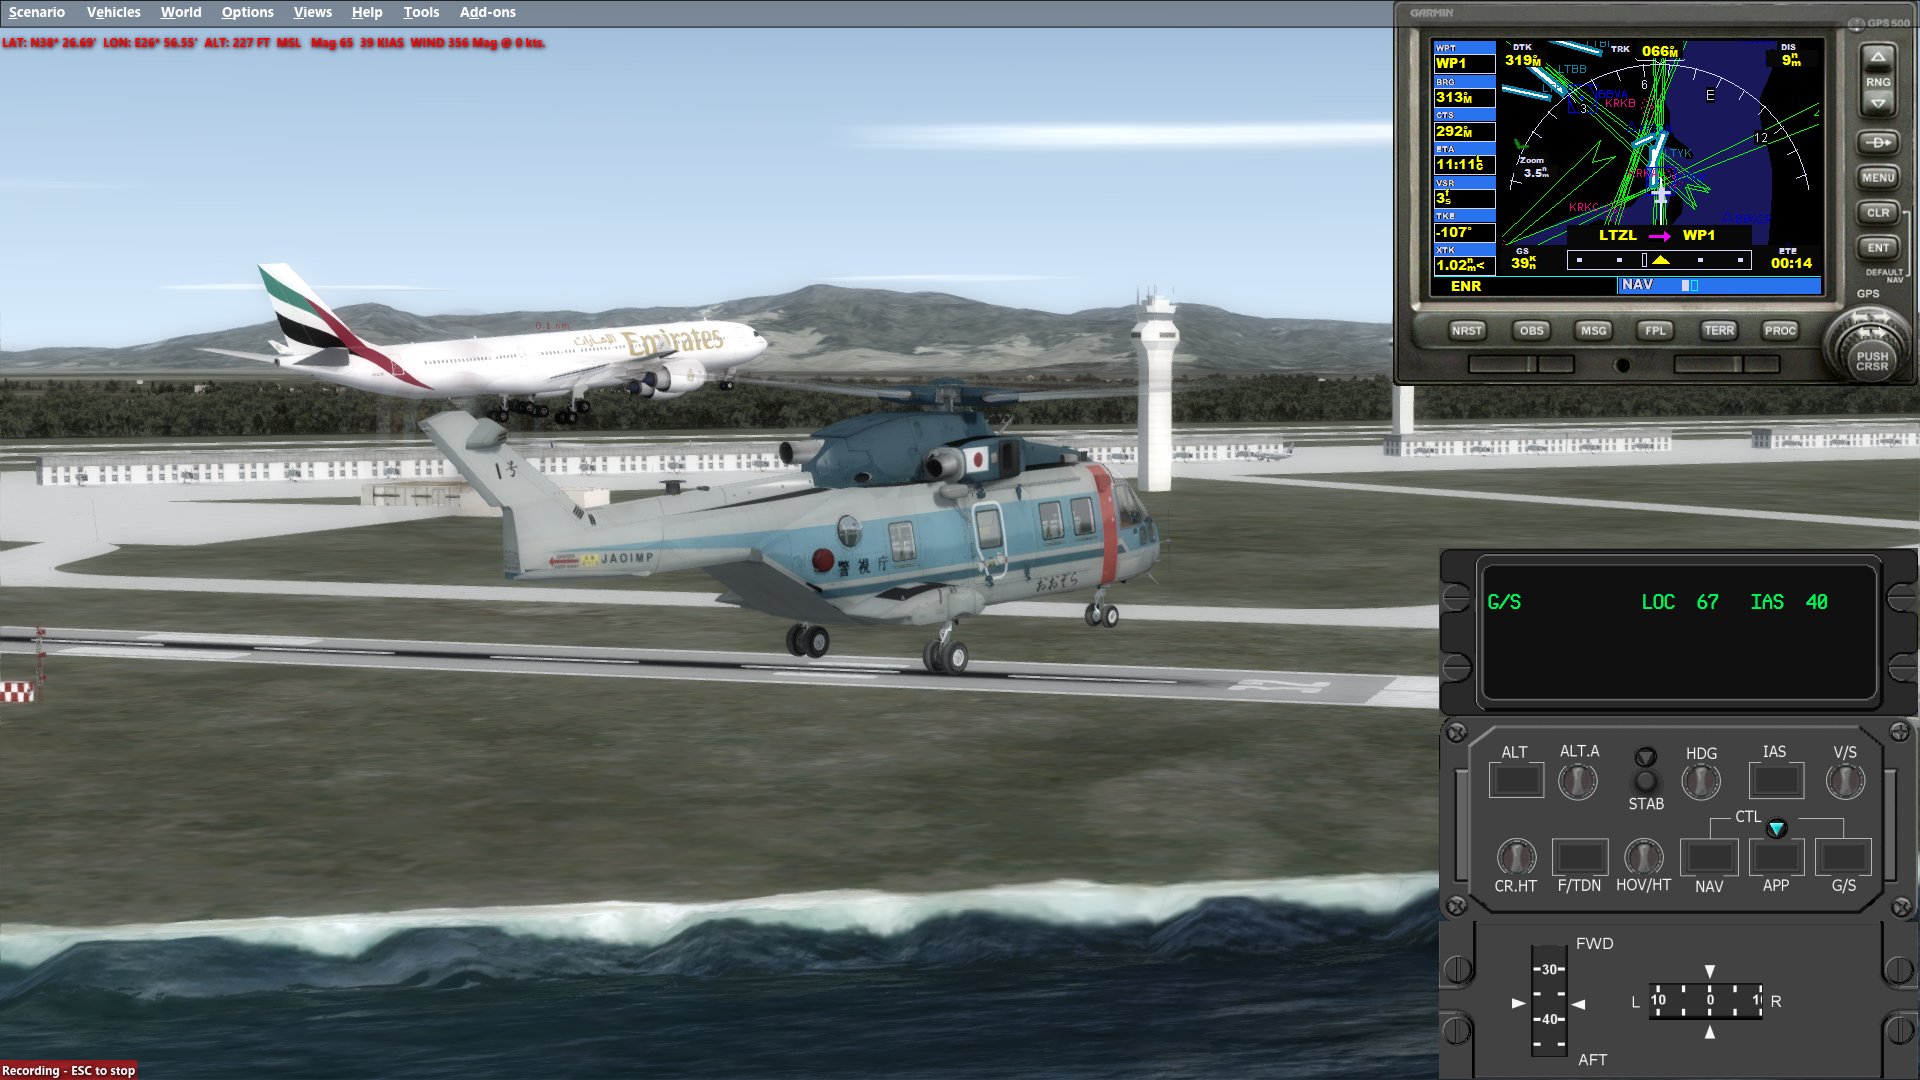The height and width of the screenshot is (1080, 1920).
Task: Click the GPS TERR button
Action: point(1719,331)
